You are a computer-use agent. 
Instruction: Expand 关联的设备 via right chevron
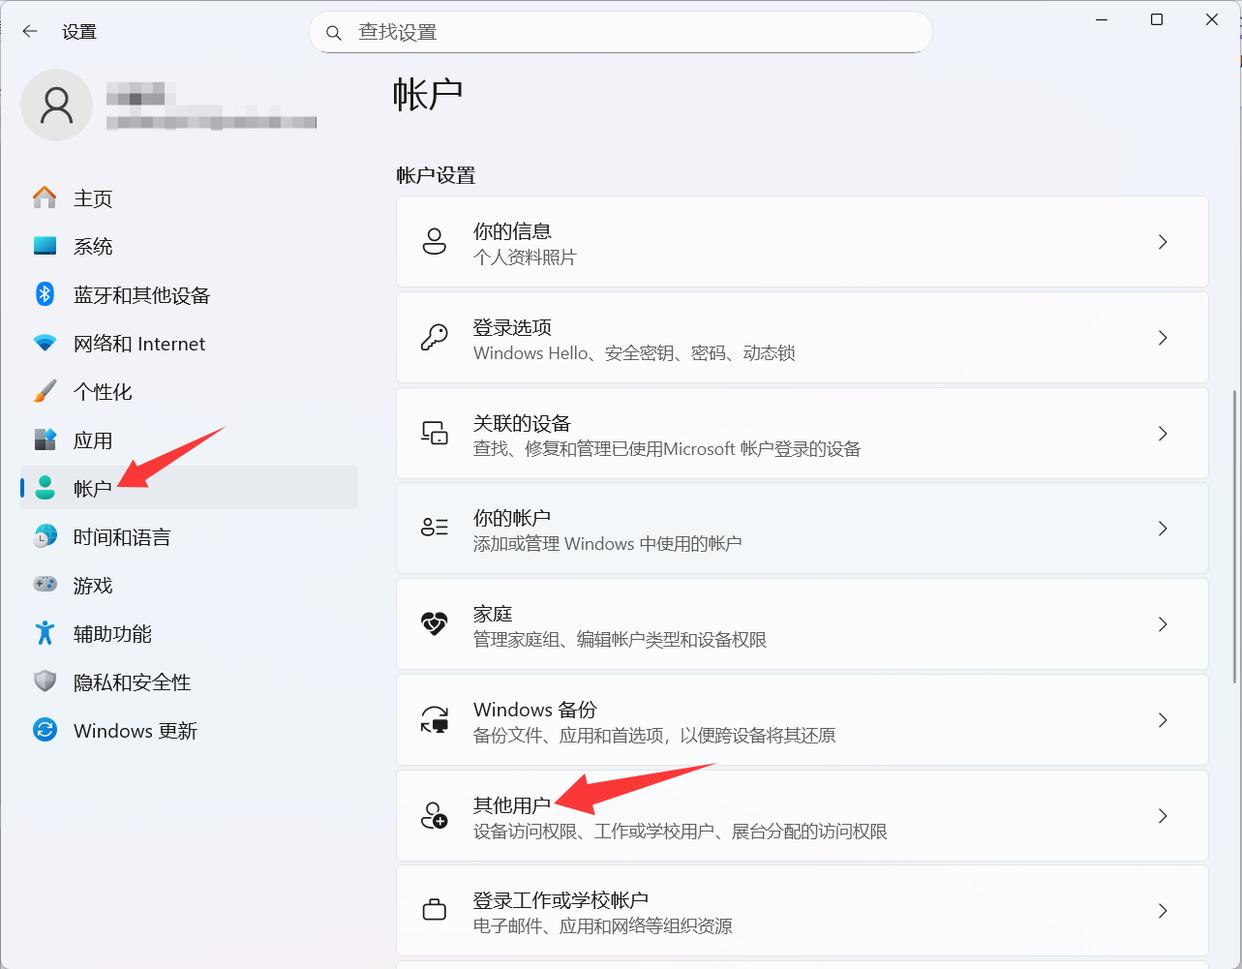[x=1162, y=433]
